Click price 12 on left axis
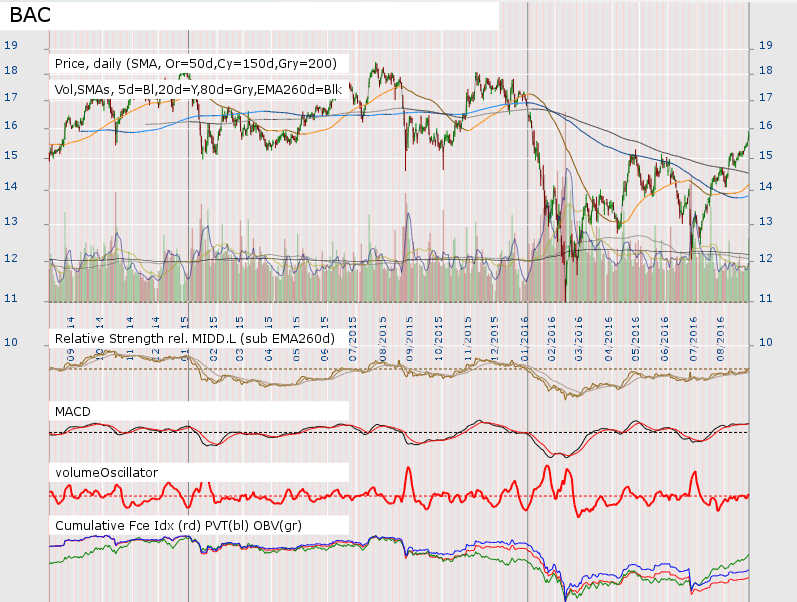 click(11, 258)
